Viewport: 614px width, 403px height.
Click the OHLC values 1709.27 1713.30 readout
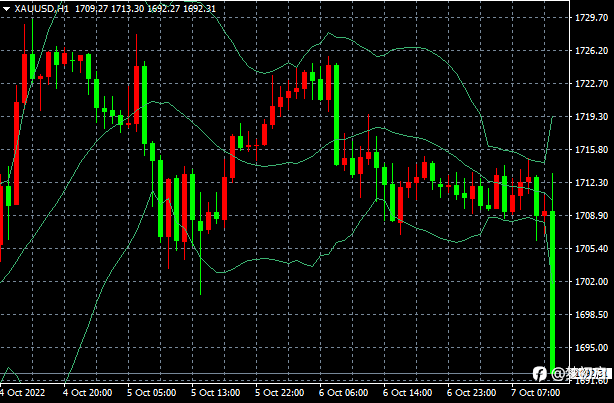(x=109, y=9)
